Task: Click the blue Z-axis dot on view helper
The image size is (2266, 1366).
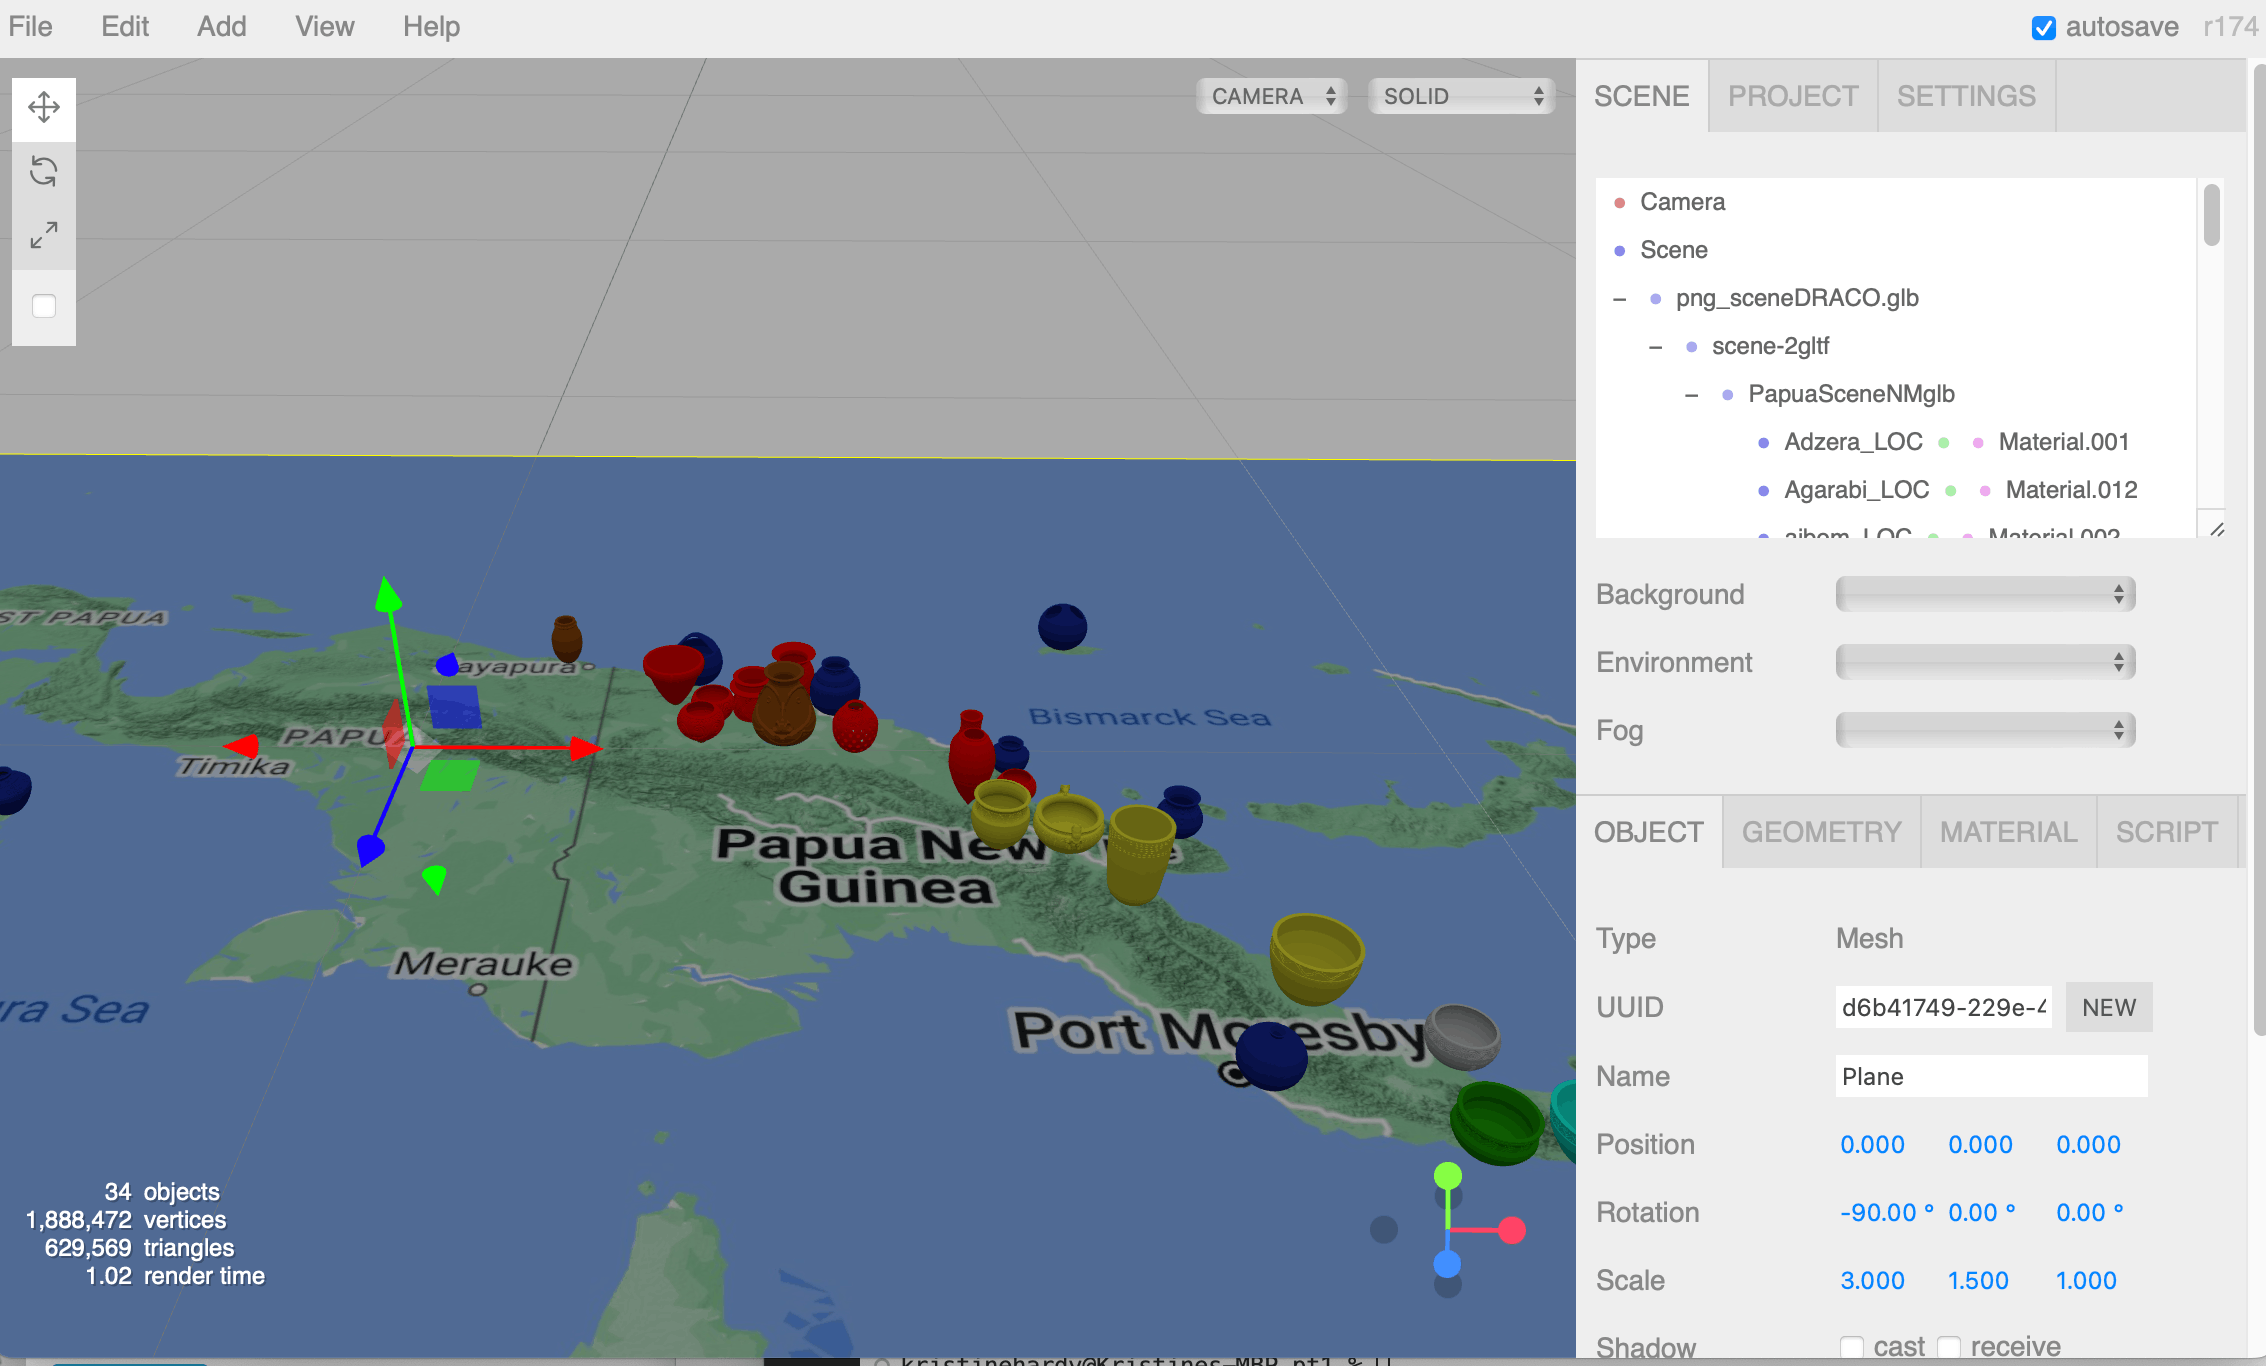Action: pos(1447,1265)
